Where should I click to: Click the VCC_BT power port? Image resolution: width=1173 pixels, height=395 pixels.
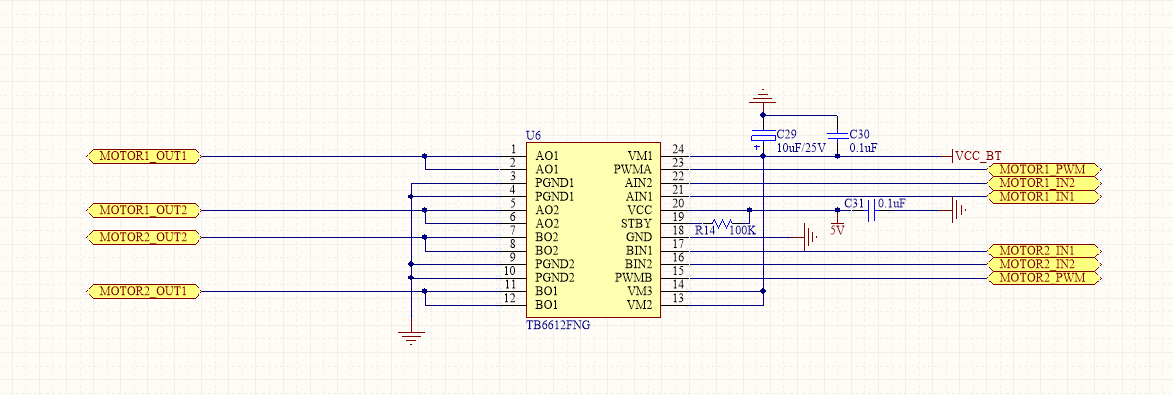pyautogui.click(x=976, y=156)
